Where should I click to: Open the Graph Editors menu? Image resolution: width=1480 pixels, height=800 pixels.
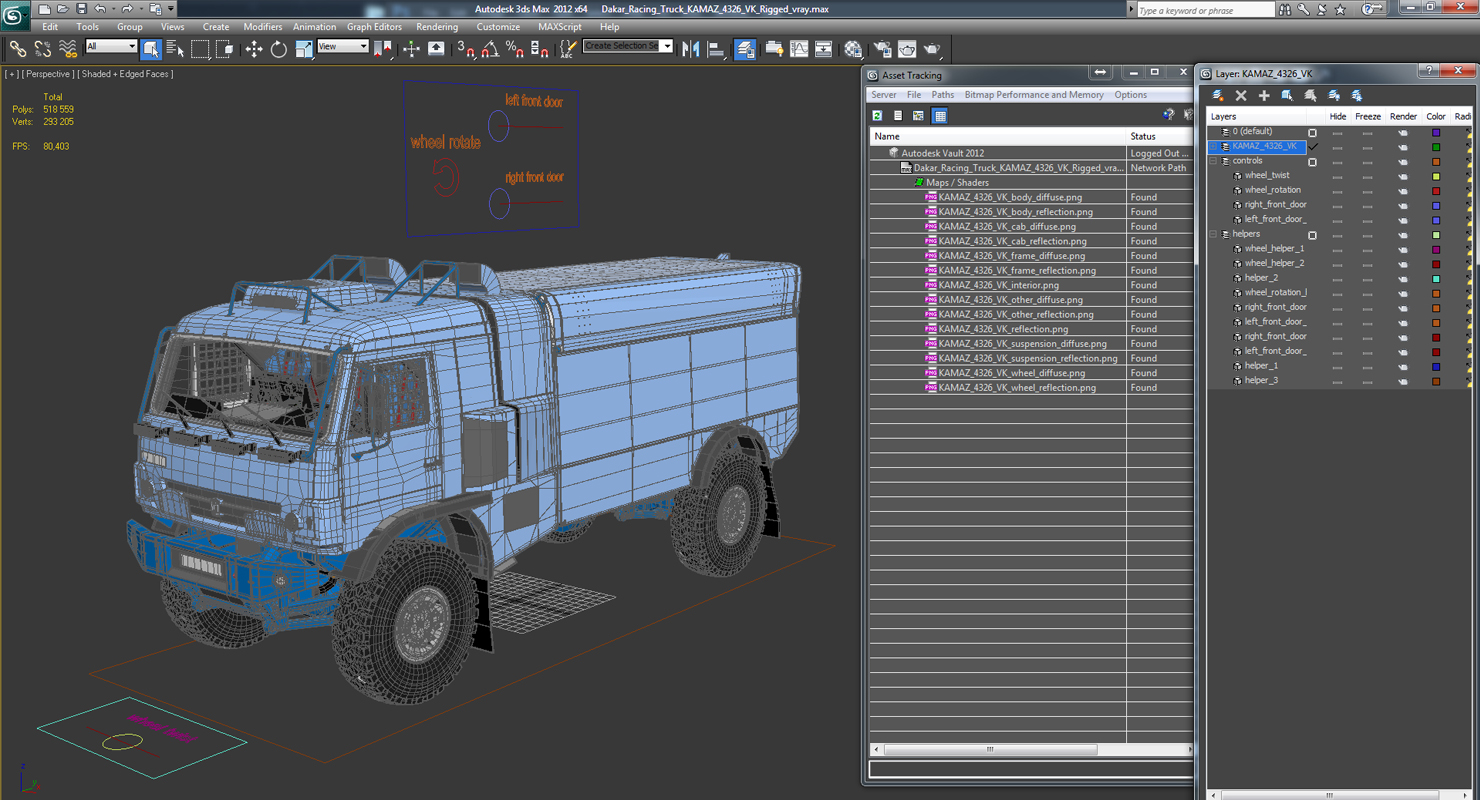[374, 27]
